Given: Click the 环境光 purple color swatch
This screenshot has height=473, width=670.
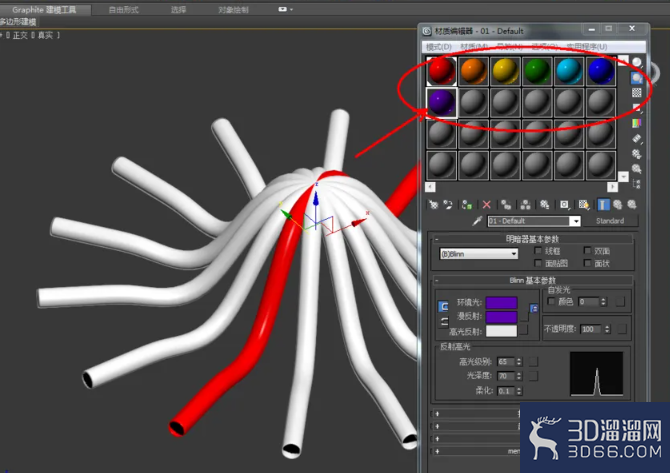Looking at the screenshot, I should 502,303.
